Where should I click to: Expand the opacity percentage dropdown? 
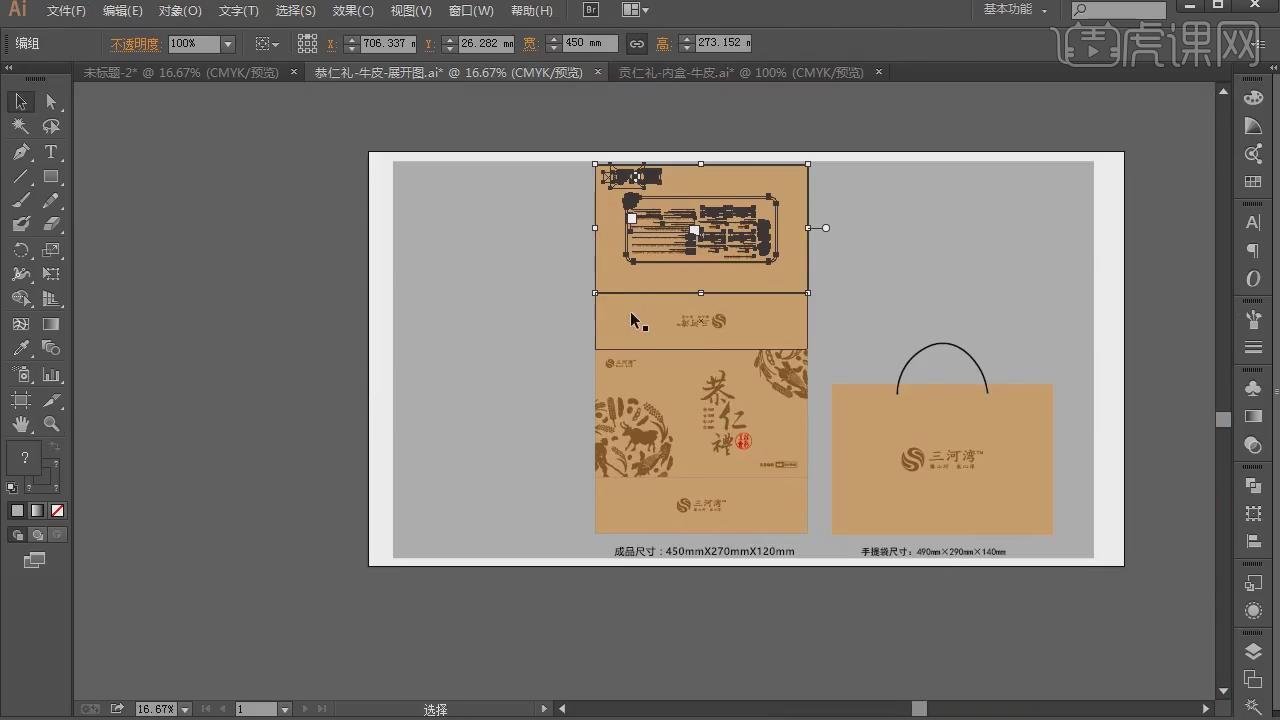click(227, 44)
